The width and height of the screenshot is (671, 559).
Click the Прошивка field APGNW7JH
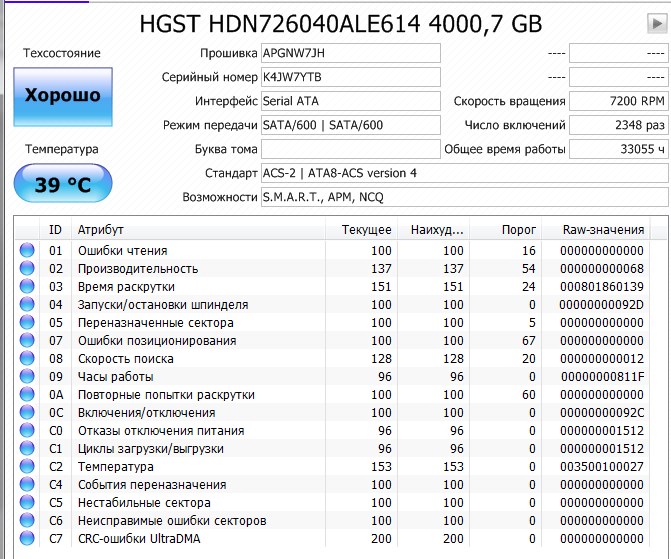point(350,53)
